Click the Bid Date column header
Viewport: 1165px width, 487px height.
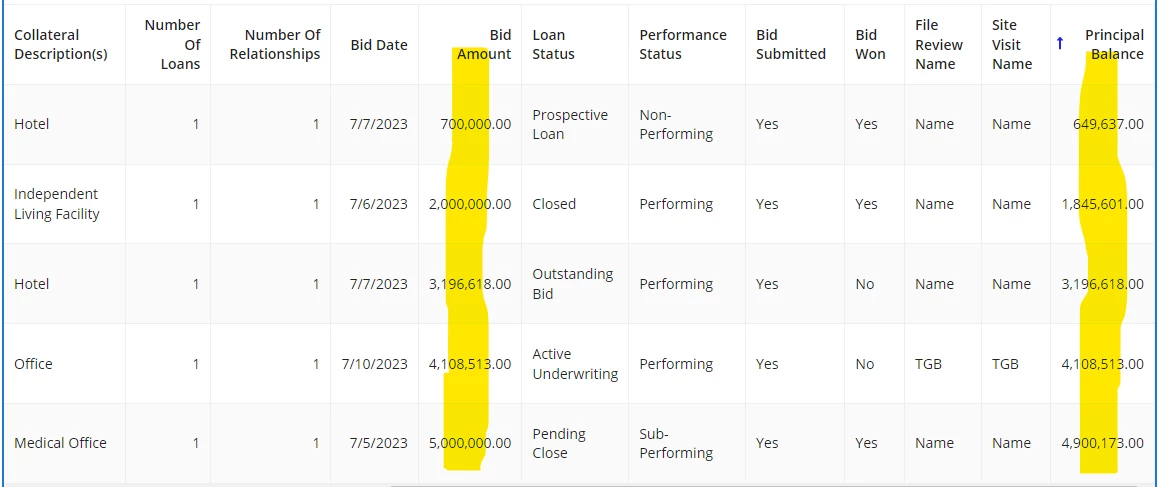coord(379,45)
